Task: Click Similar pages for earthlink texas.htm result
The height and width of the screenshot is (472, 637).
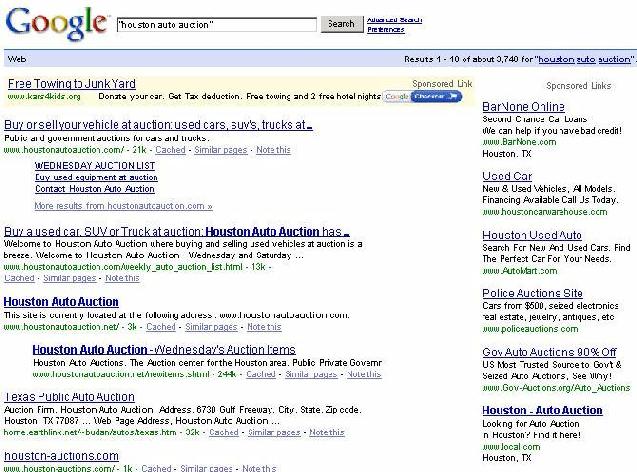Action: [274, 433]
